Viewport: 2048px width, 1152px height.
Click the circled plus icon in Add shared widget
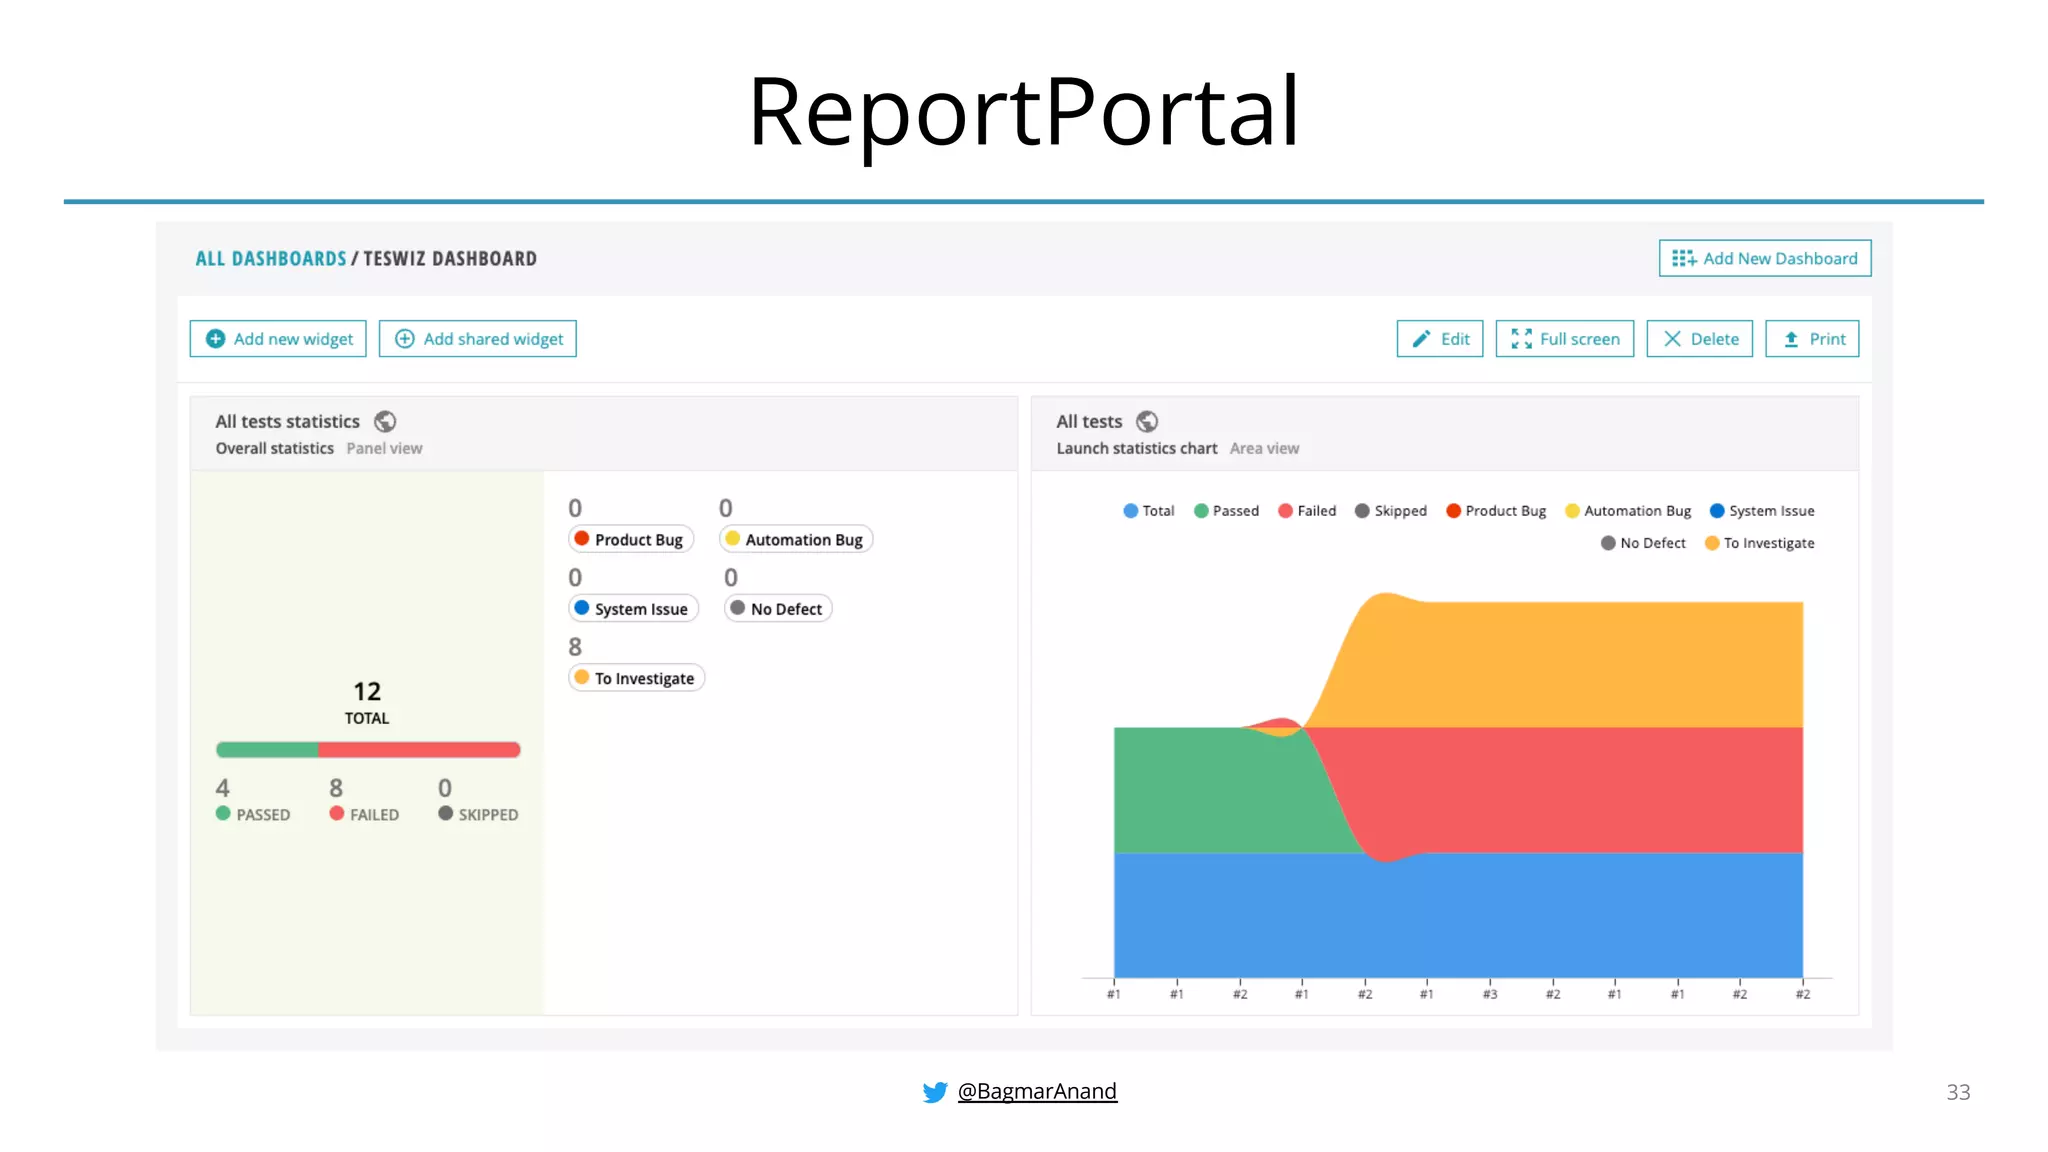pyautogui.click(x=405, y=339)
